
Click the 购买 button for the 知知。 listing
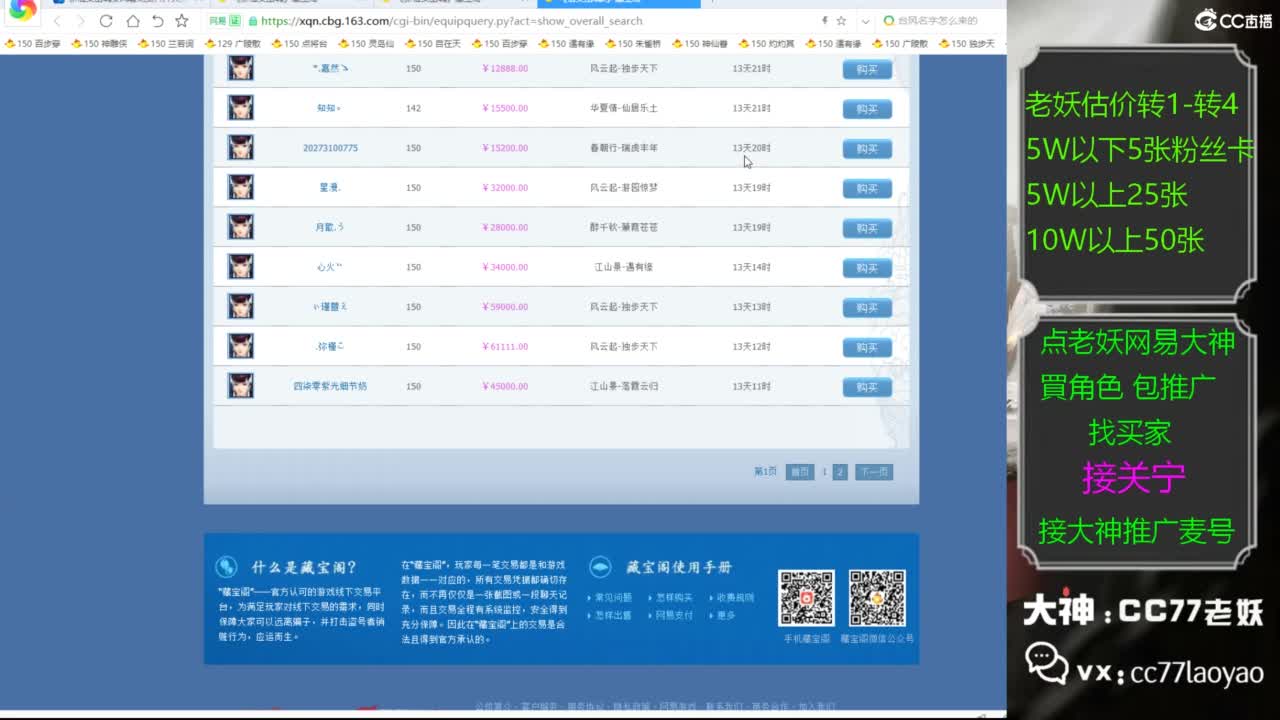pyautogui.click(x=866, y=108)
